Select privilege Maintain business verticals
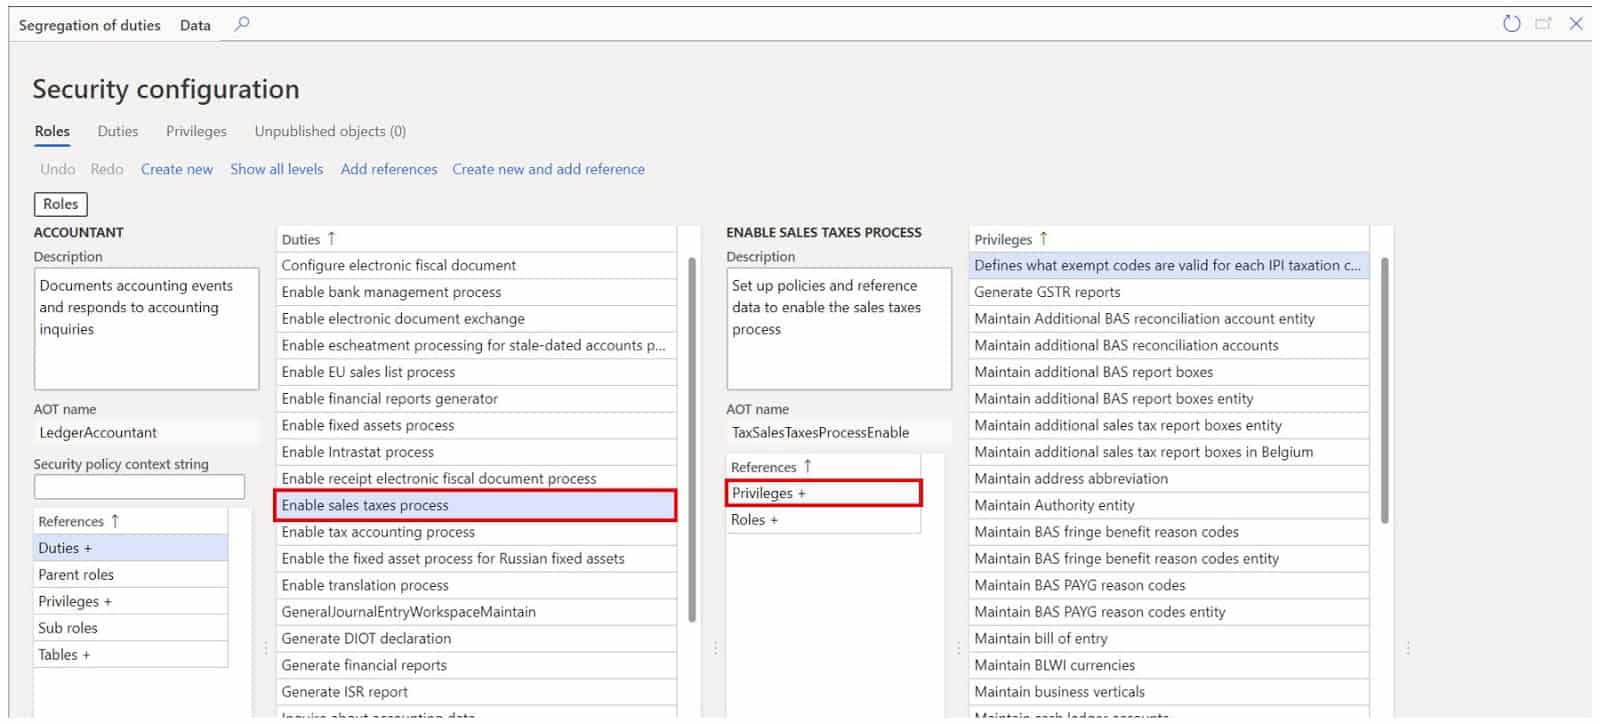The width and height of the screenshot is (1600, 724). [x=1169, y=692]
